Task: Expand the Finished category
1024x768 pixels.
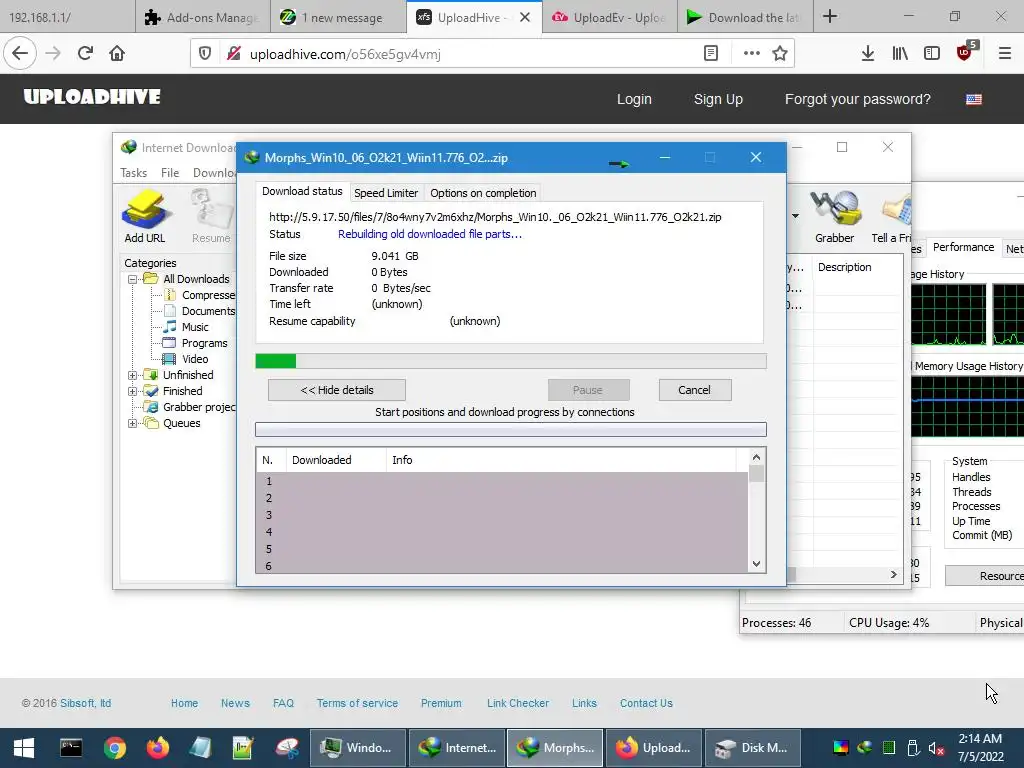Action: point(133,391)
